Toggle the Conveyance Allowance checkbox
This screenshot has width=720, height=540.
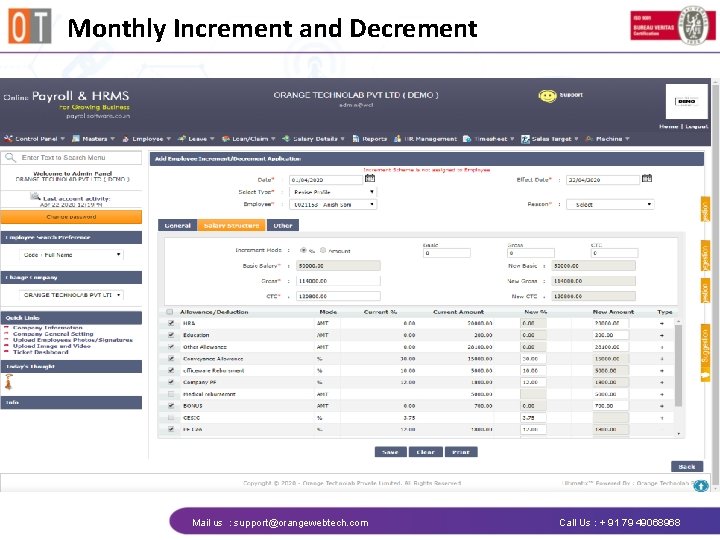coord(171,359)
